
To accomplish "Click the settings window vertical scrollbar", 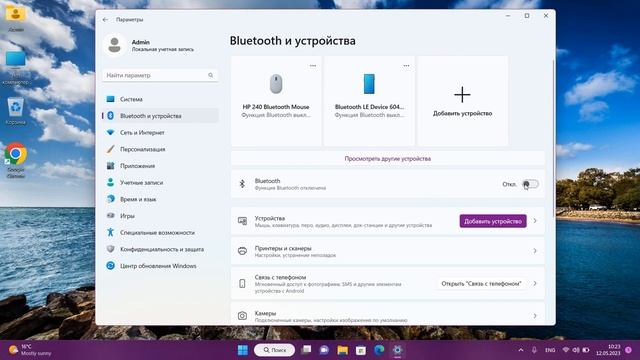I will click(x=553, y=138).
